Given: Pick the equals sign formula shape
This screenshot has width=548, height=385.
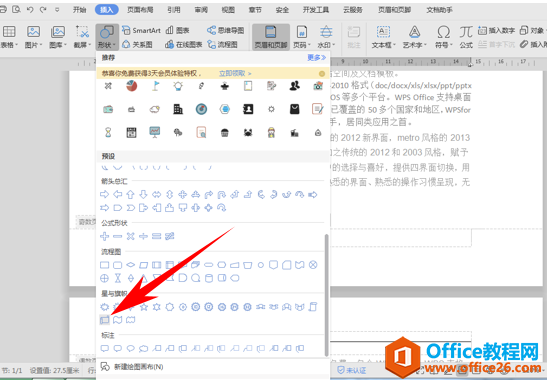Looking at the screenshot, I should point(157,236).
